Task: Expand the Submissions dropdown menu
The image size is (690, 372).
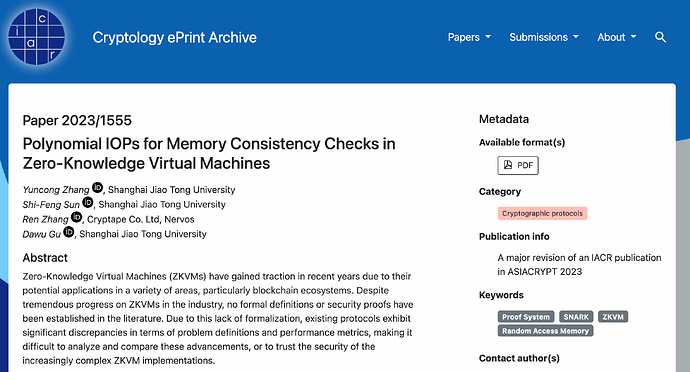Action: click(x=544, y=37)
